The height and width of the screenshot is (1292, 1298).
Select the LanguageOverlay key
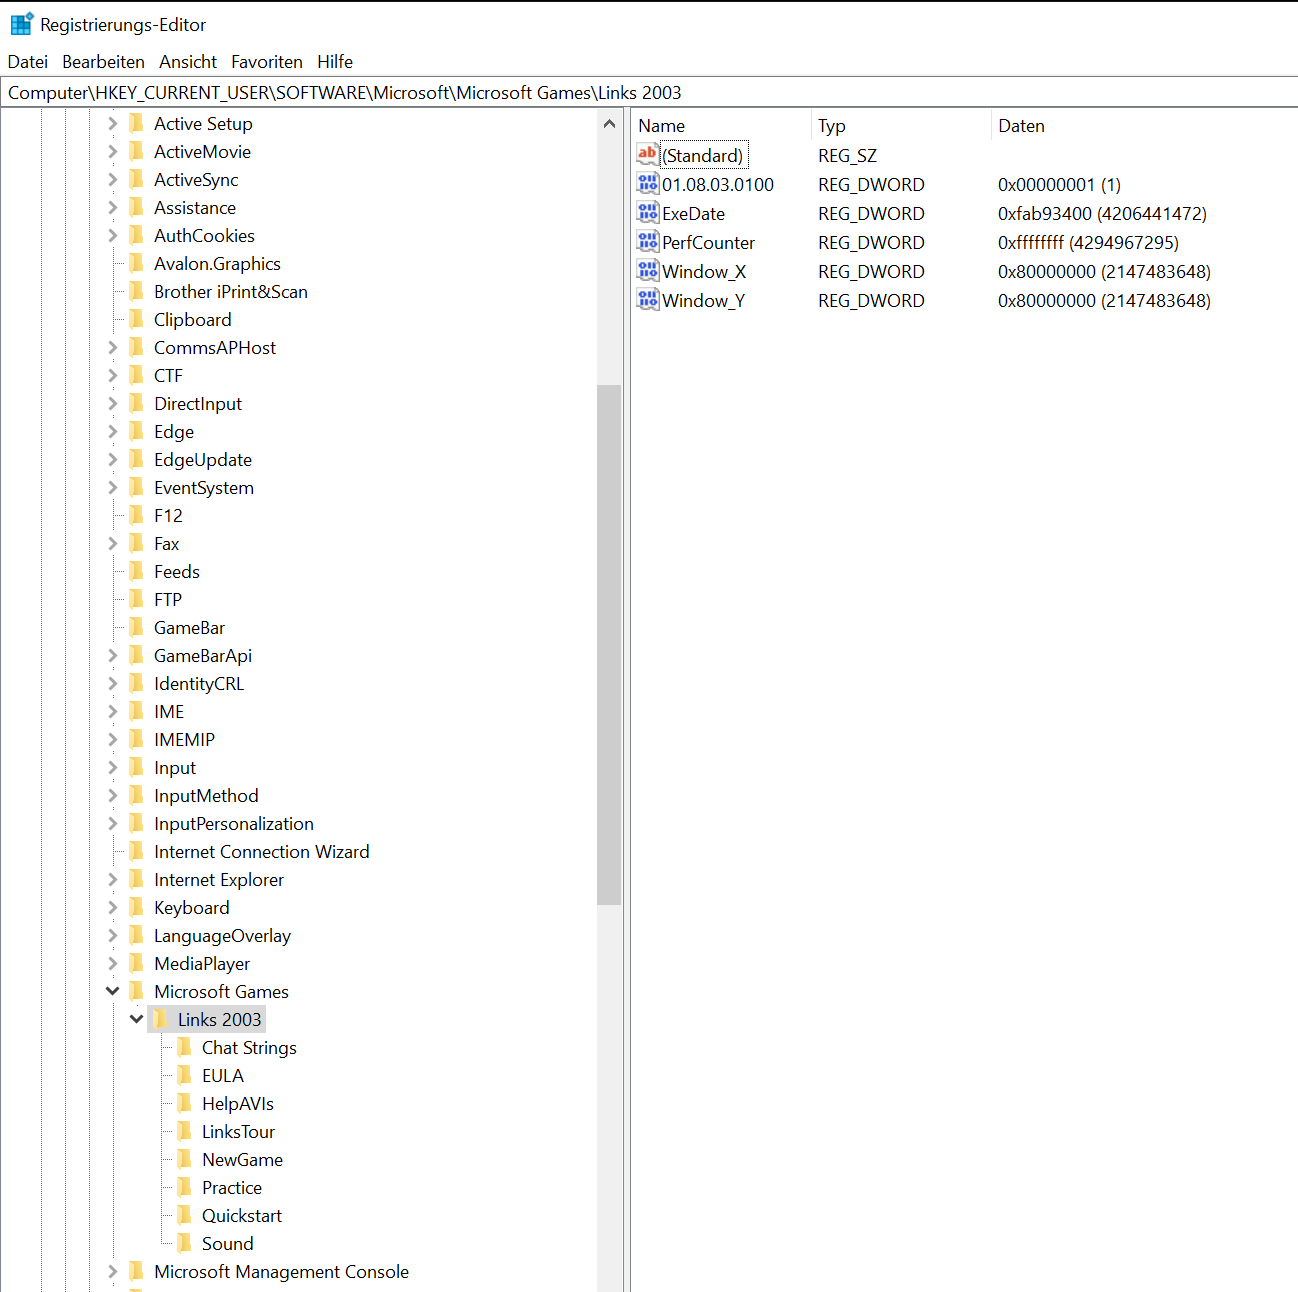[x=222, y=935]
